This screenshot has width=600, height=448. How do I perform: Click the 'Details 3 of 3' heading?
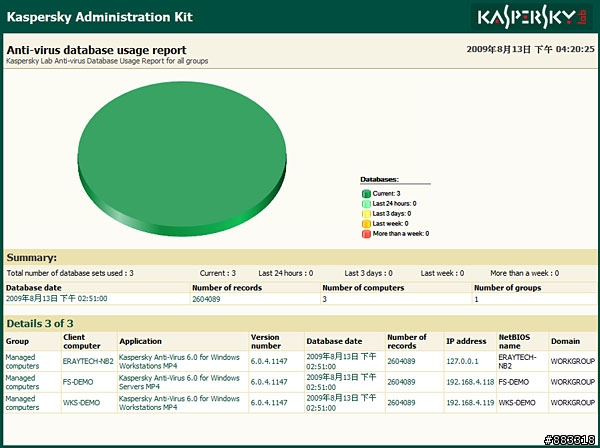pyautogui.click(x=40, y=324)
